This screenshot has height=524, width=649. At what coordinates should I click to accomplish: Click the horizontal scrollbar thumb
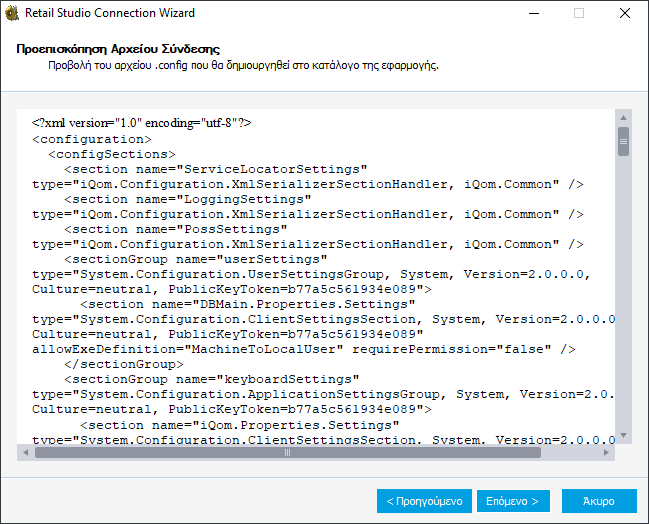[288, 452]
